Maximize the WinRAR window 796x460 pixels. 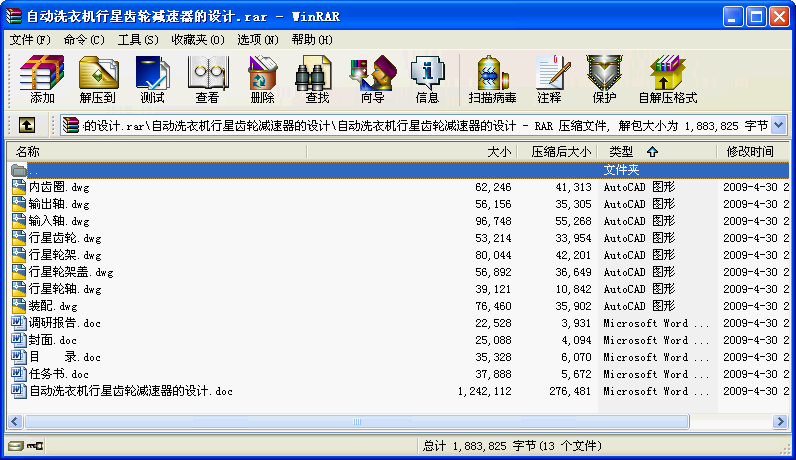(x=755, y=17)
